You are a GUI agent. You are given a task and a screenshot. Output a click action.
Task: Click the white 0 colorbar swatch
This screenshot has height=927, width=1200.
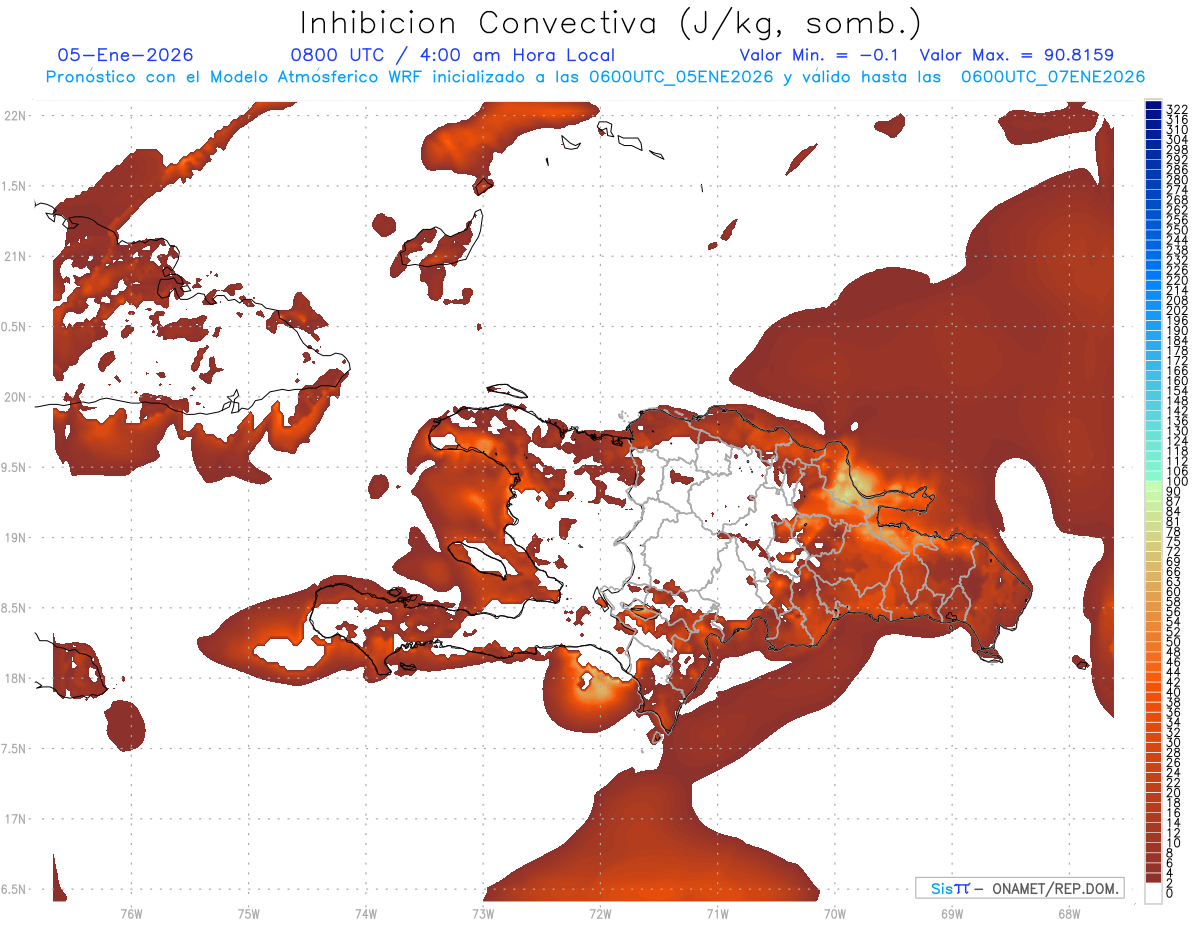1153,894
